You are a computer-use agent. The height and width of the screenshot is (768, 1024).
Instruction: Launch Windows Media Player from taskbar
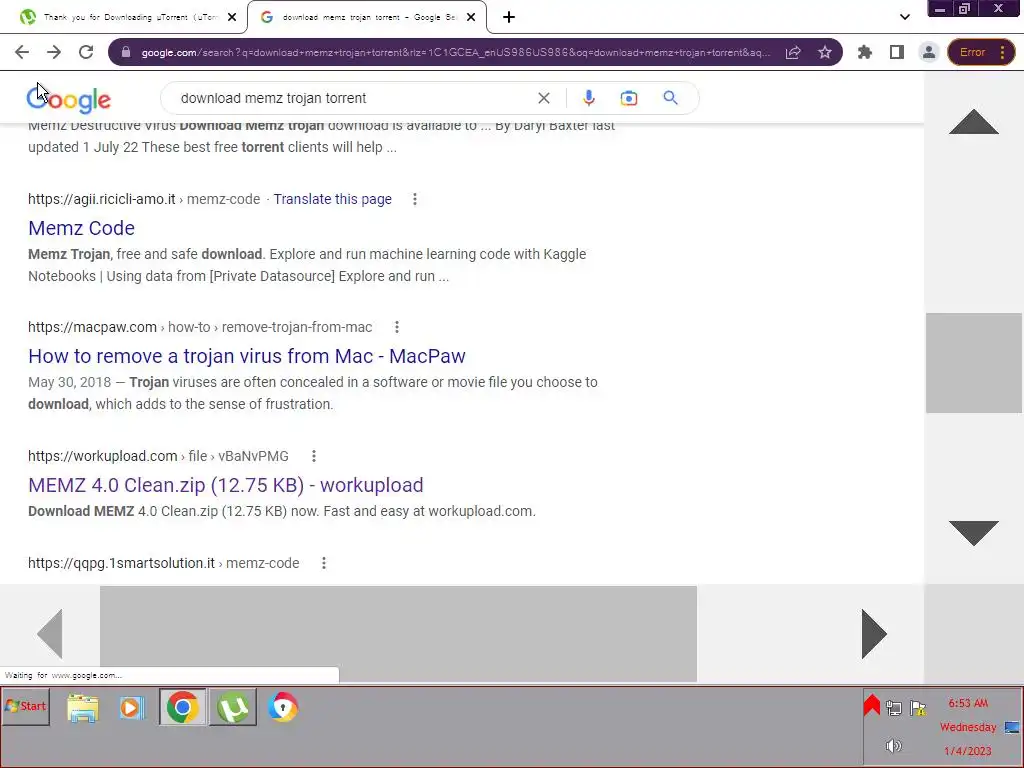tap(132, 708)
